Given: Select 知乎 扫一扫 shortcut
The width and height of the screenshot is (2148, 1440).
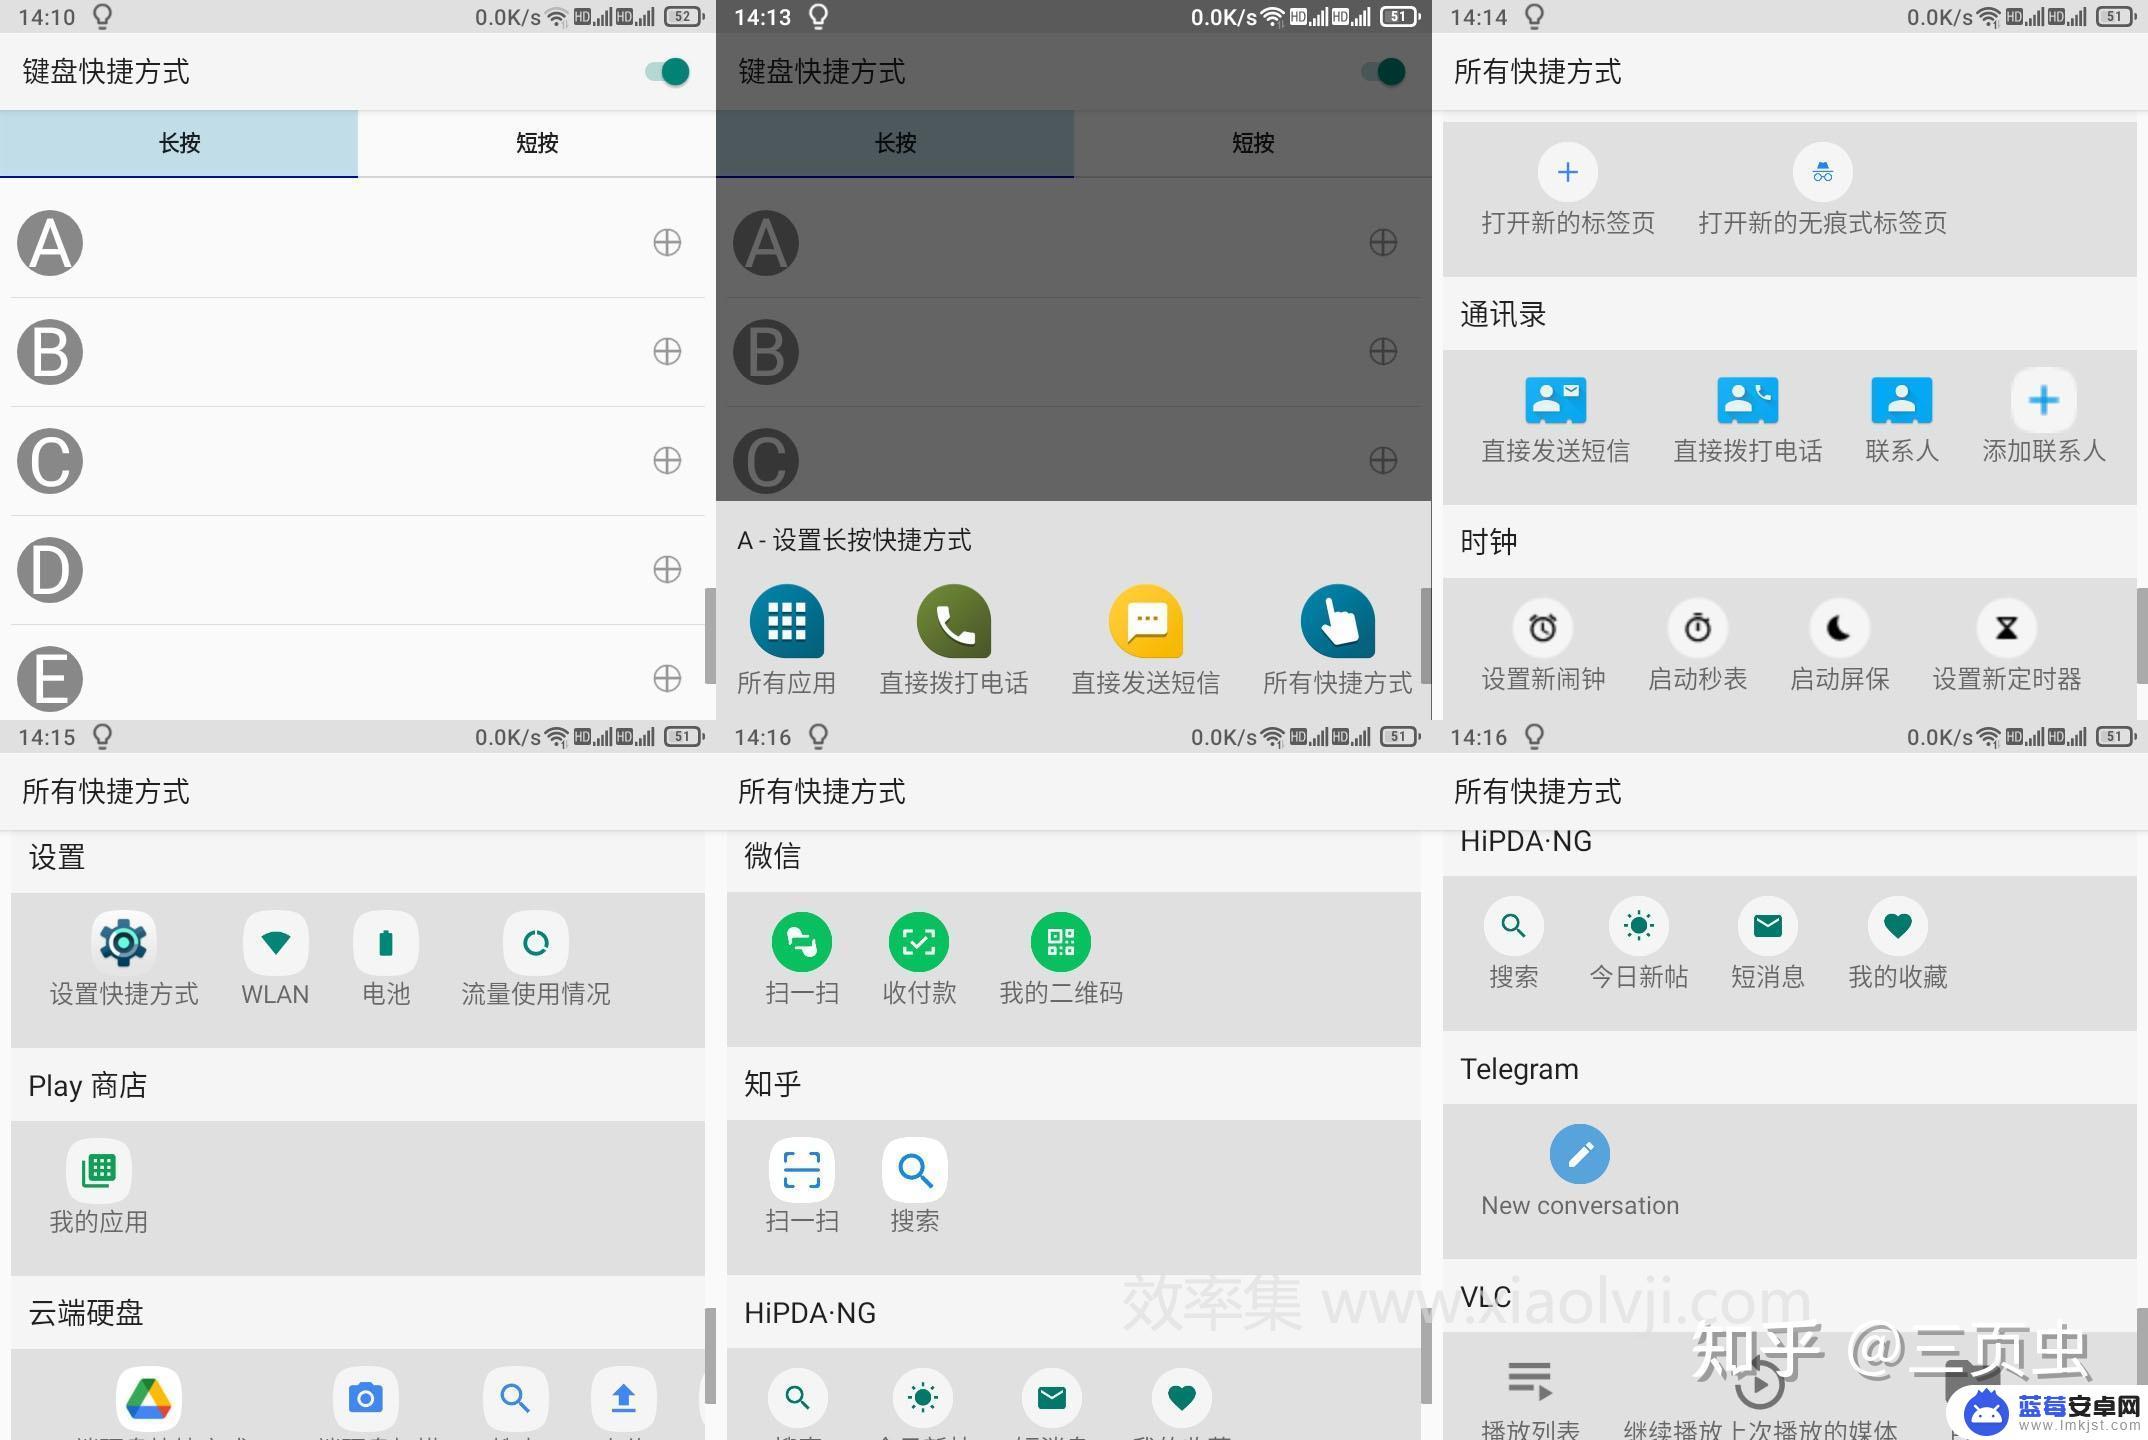Looking at the screenshot, I should pyautogui.click(x=802, y=1187).
